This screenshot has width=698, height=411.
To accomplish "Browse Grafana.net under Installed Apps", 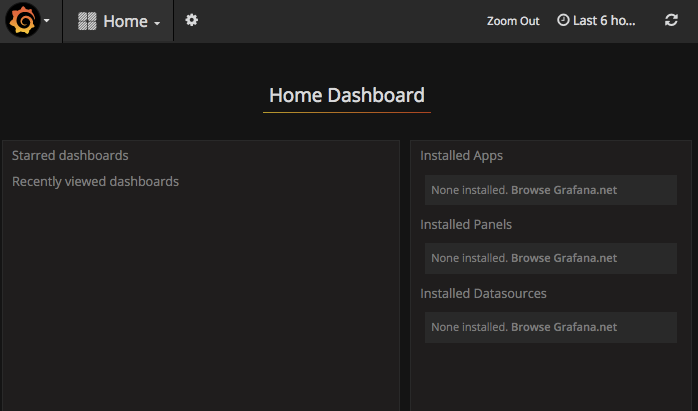I will point(564,190).
